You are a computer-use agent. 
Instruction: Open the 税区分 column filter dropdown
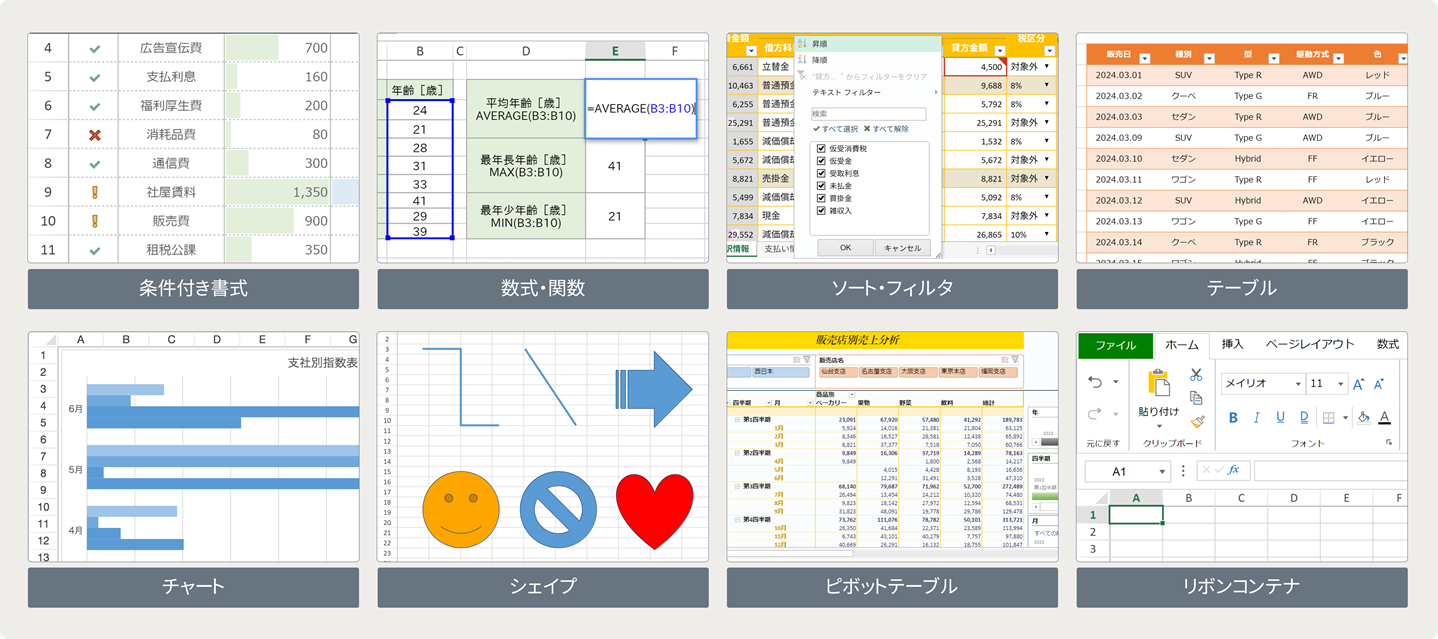1048,52
